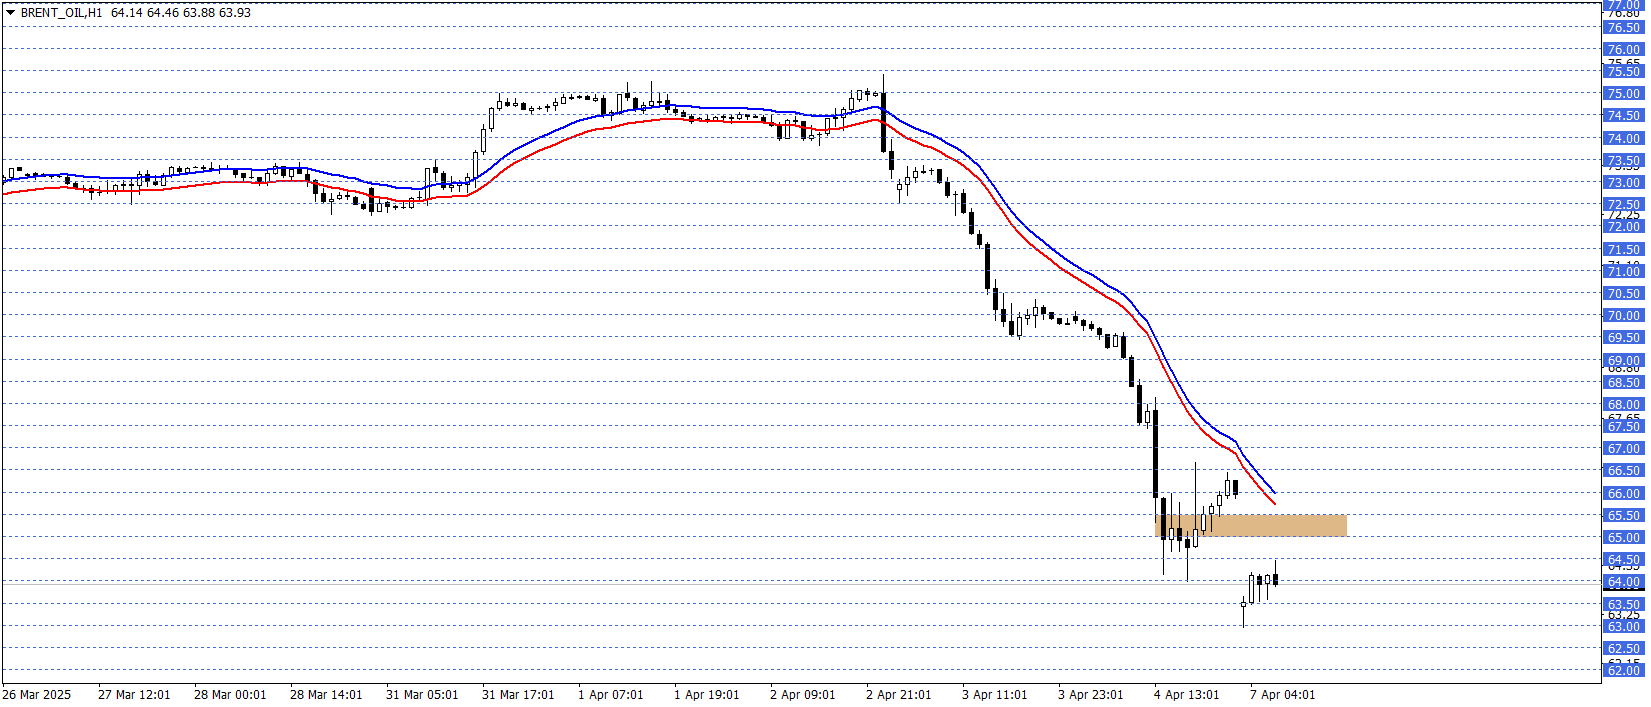This screenshot has height=707, width=1651.
Task: Click the 63.00 price axis label
Action: coord(1623,627)
